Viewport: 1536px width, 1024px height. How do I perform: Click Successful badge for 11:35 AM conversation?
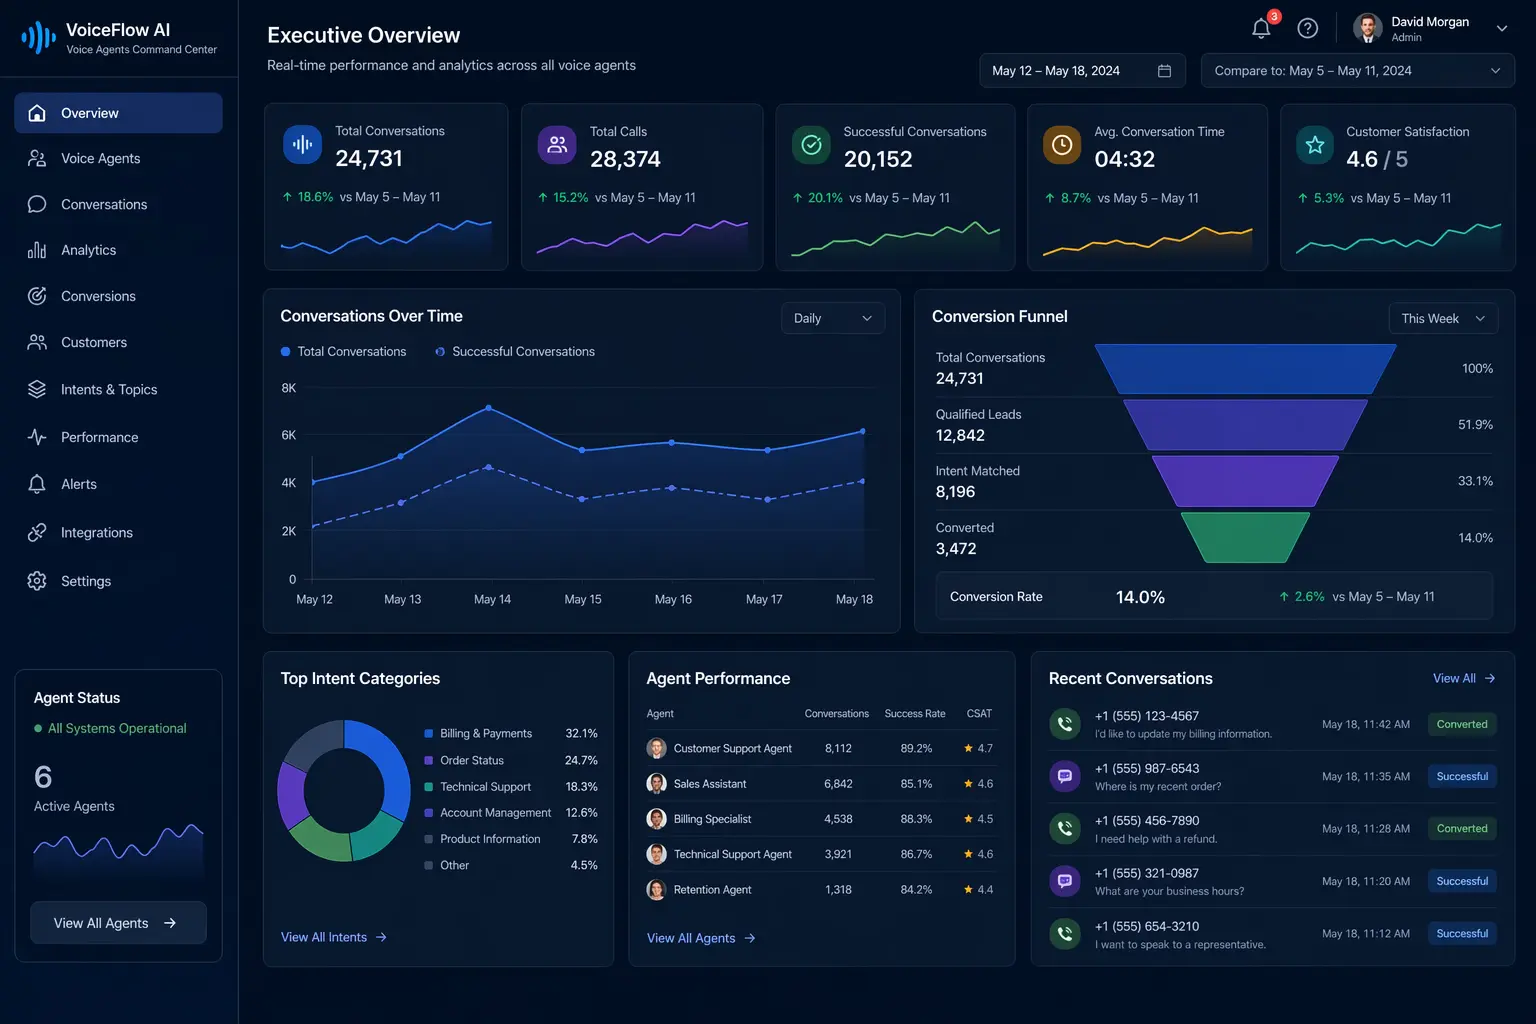point(1462,776)
